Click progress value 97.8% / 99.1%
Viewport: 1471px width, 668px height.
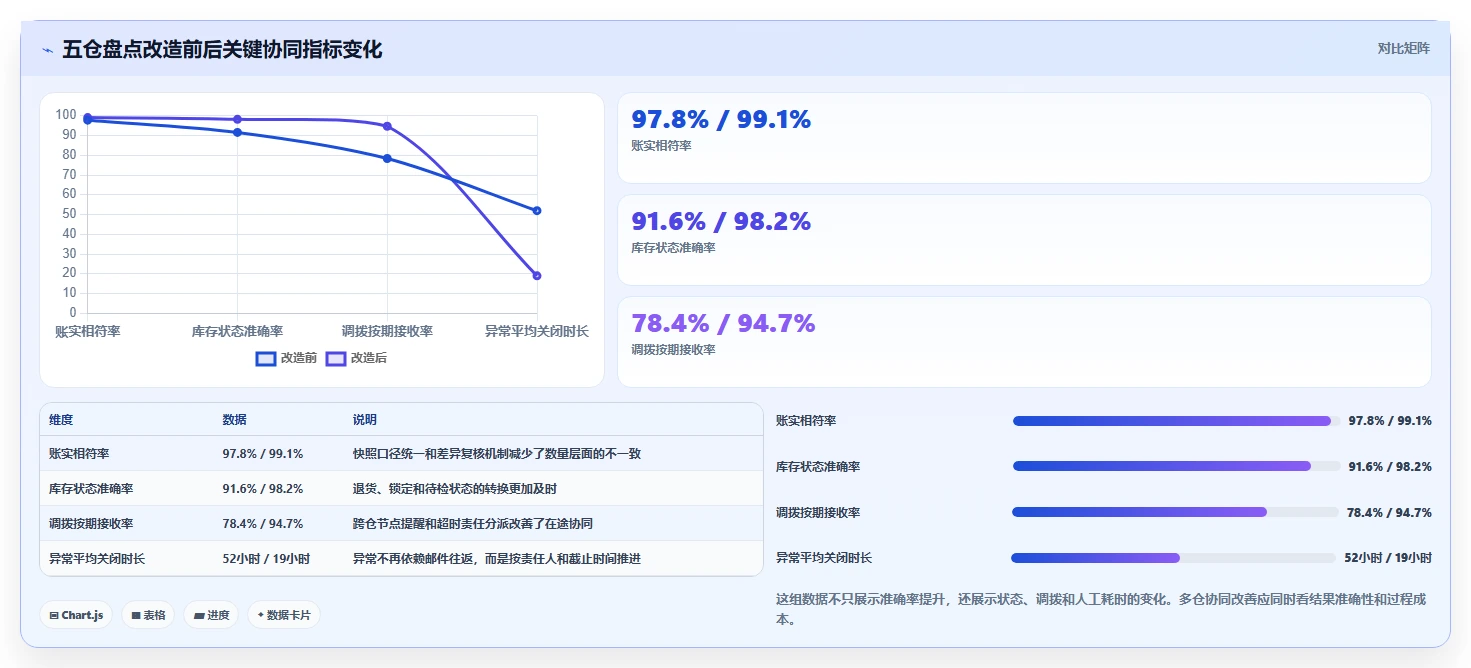[1390, 421]
